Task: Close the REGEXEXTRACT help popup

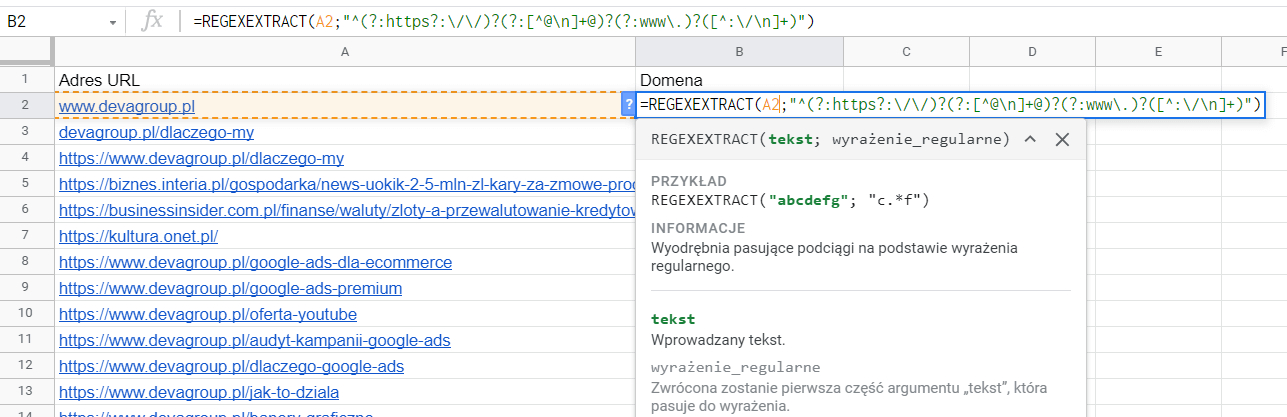Action: [1062, 140]
